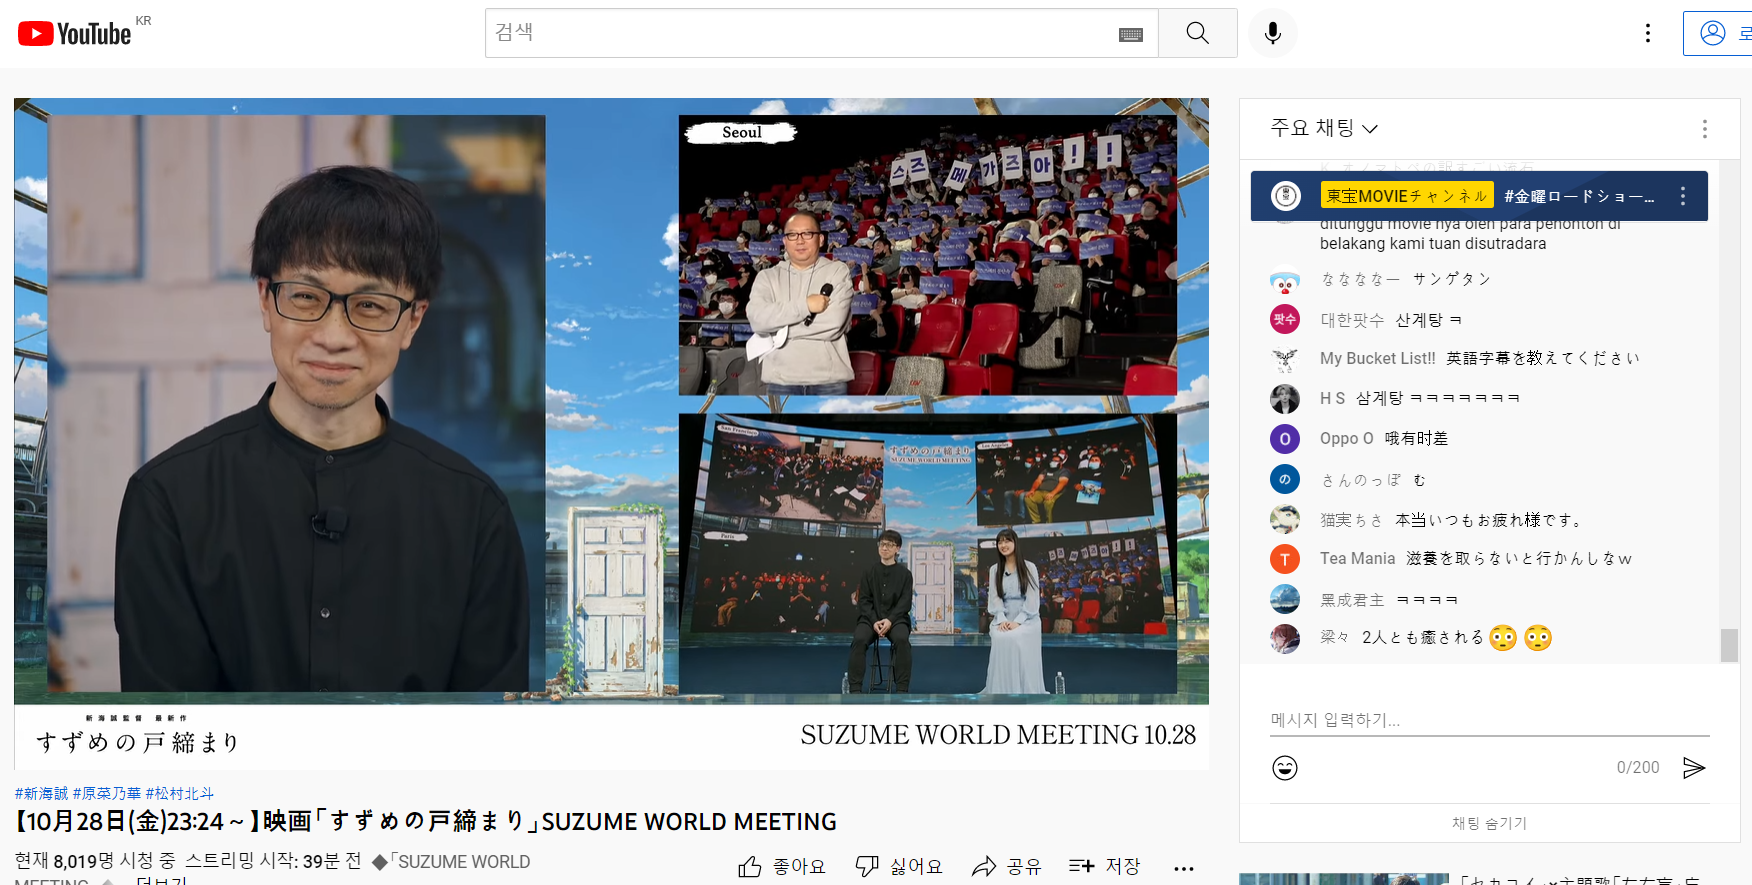
Task: Click the 黑成君主 chat message
Action: click(x=1427, y=599)
